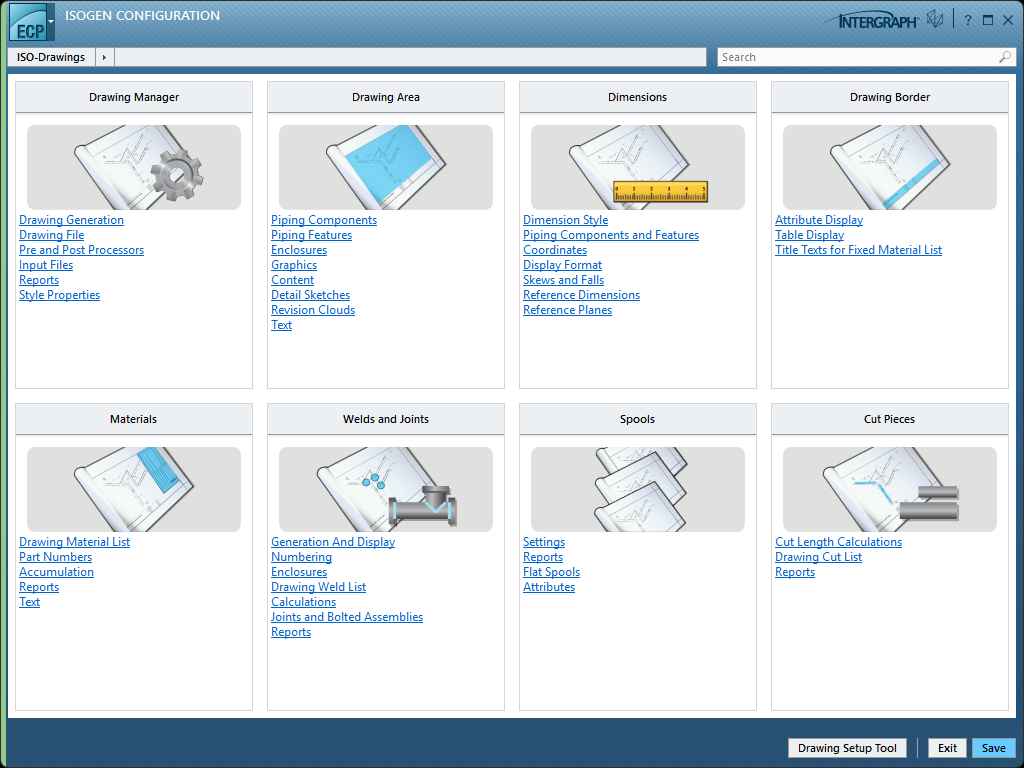Click the Drawing Area blueprint image

[386, 167]
